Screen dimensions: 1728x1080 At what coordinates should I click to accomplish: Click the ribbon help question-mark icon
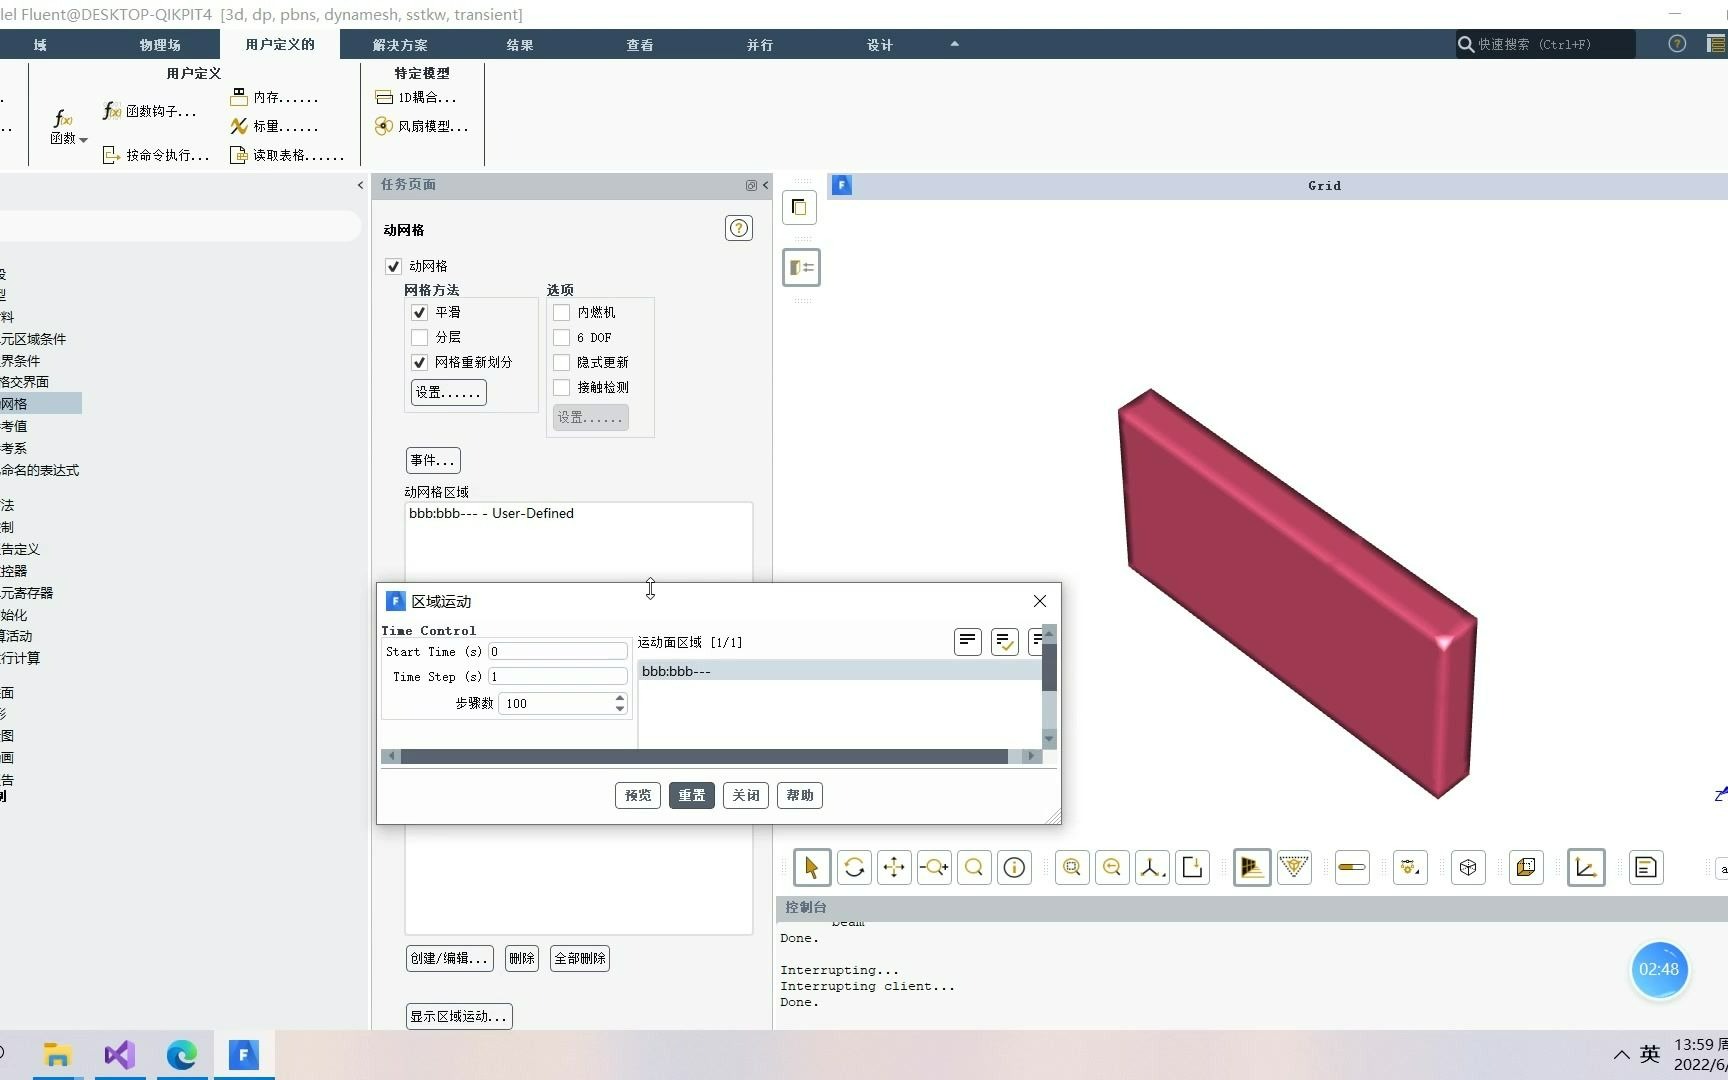1677,44
